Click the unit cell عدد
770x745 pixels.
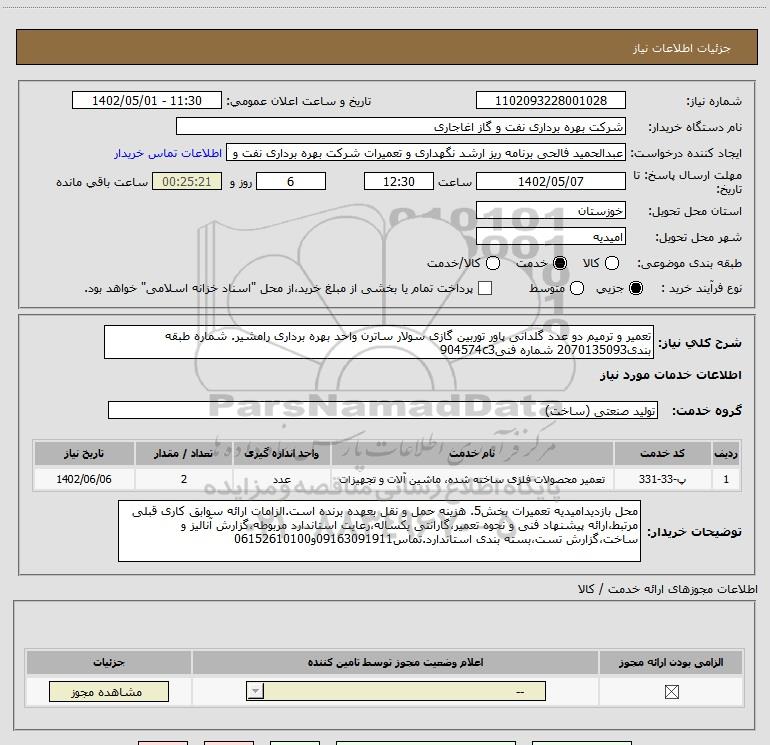281,479
